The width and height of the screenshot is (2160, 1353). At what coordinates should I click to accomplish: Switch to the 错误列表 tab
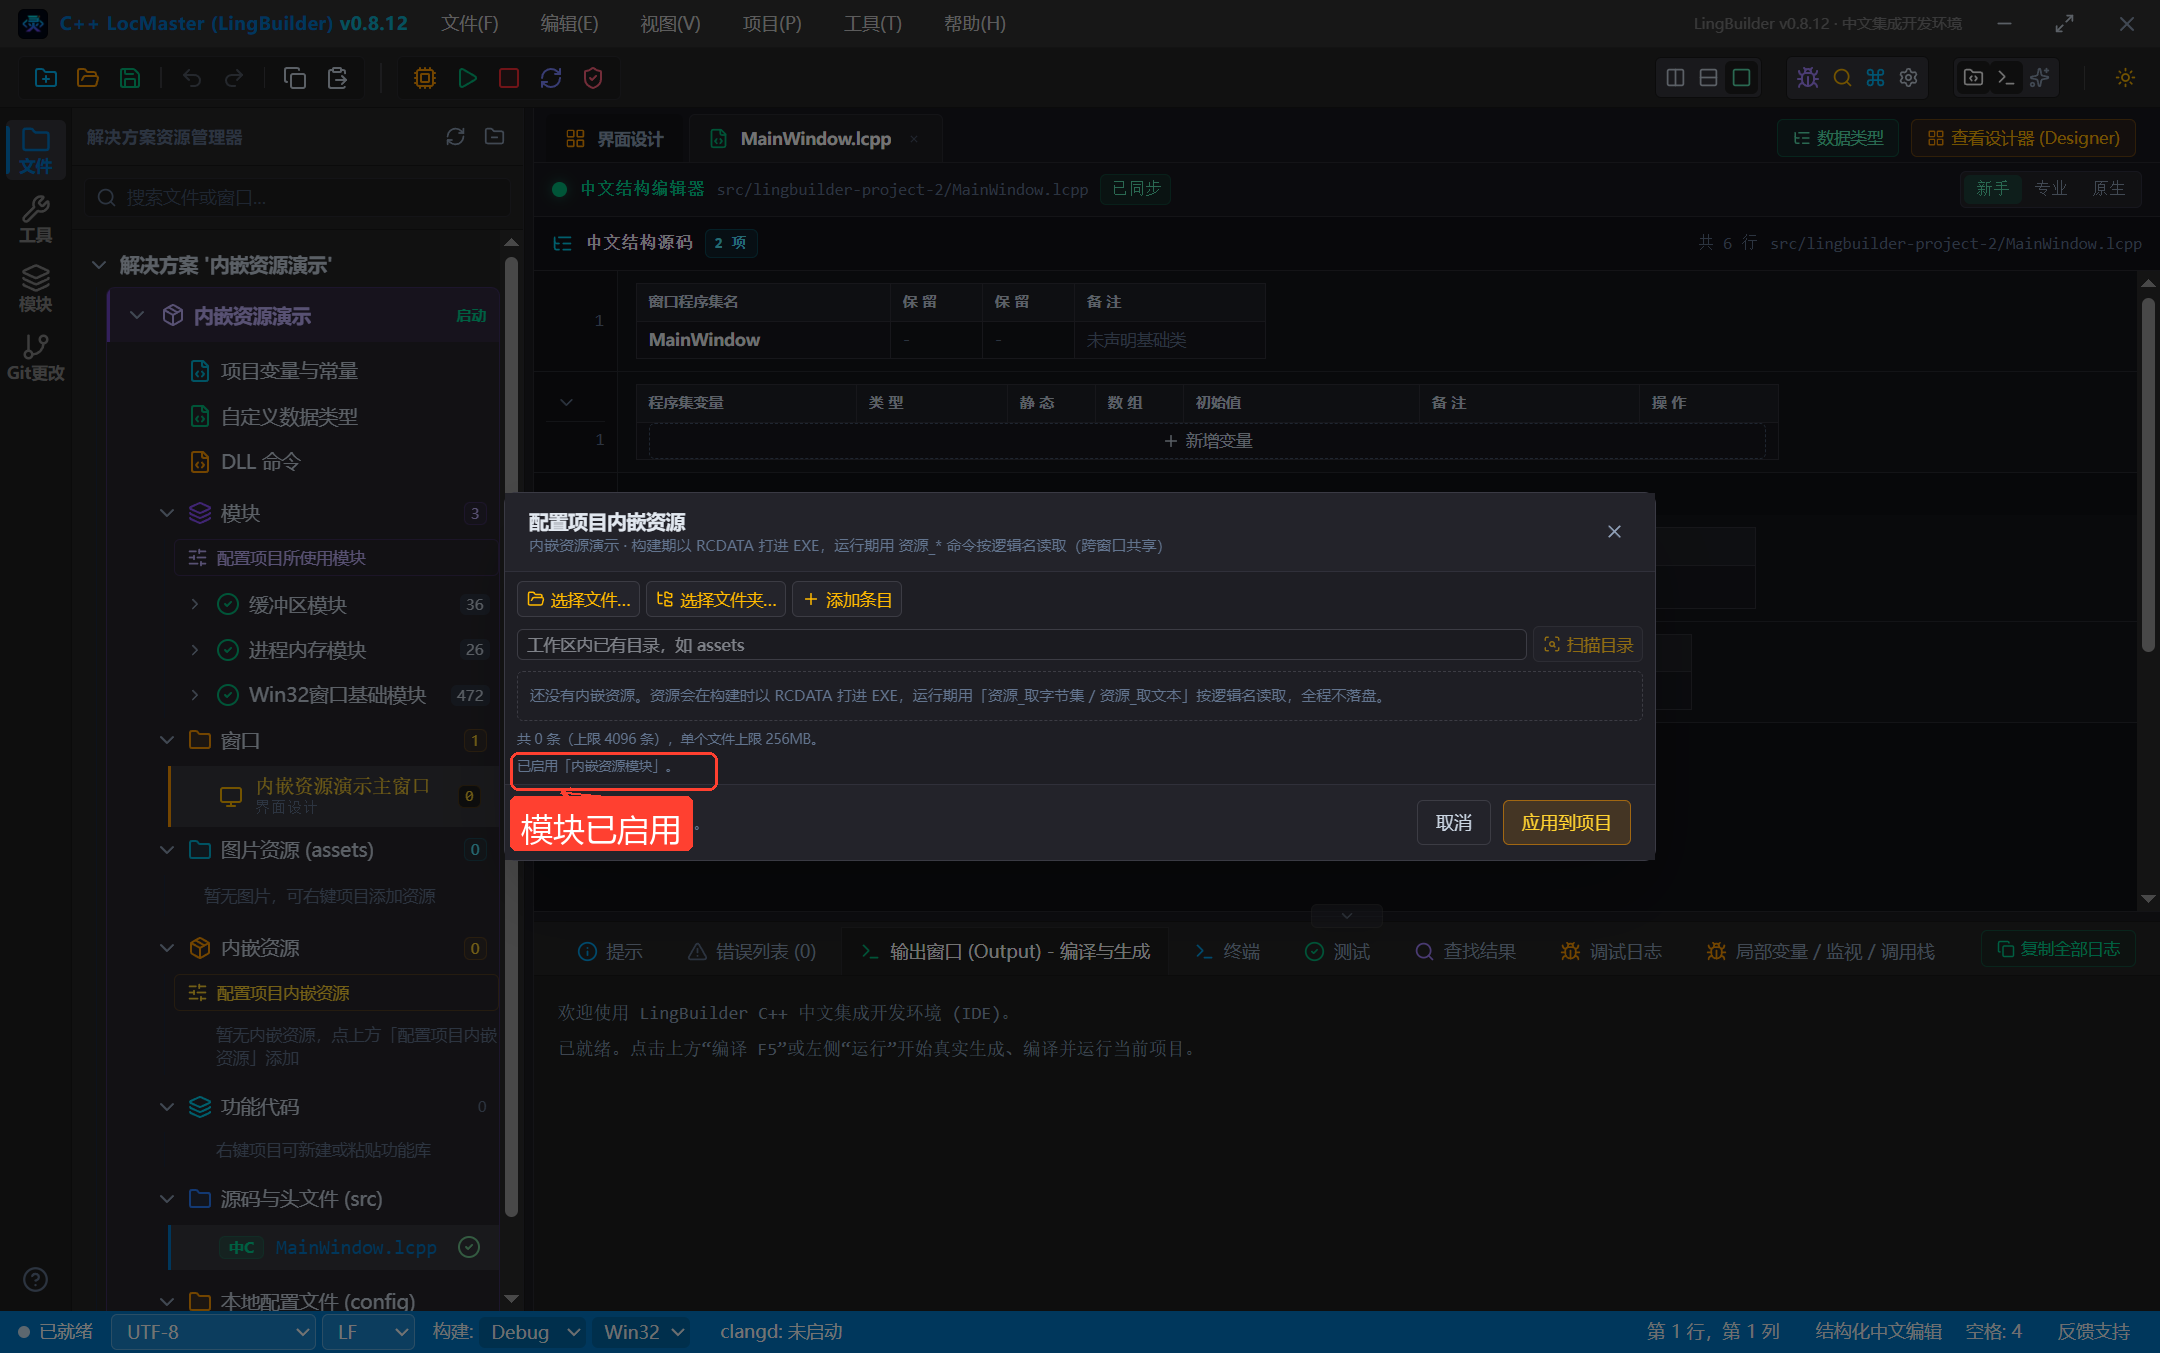pos(752,951)
